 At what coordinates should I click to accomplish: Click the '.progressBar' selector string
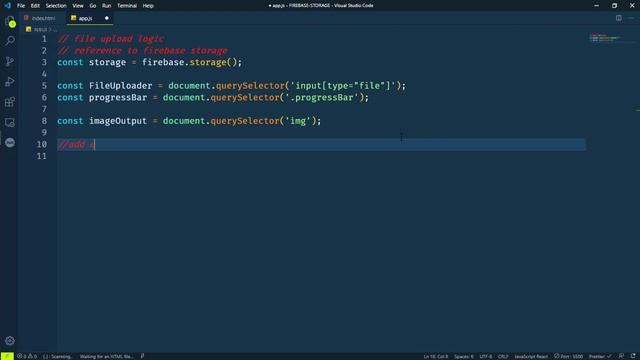[x=322, y=98]
